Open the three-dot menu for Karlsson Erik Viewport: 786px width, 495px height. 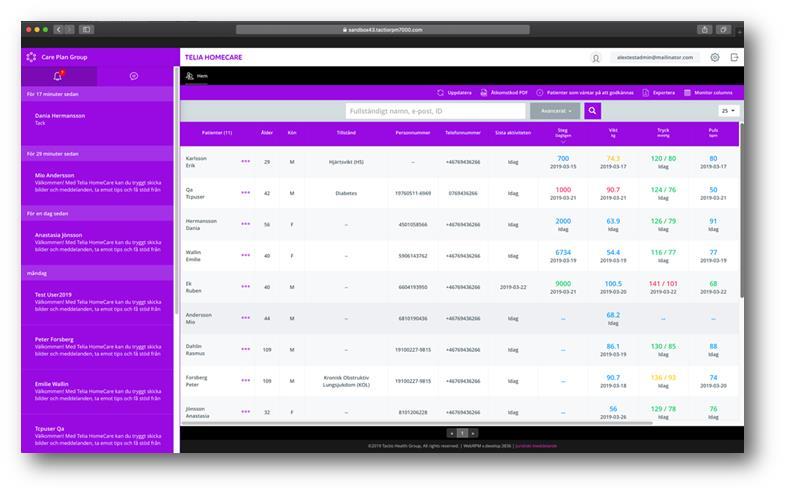coord(246,161)
